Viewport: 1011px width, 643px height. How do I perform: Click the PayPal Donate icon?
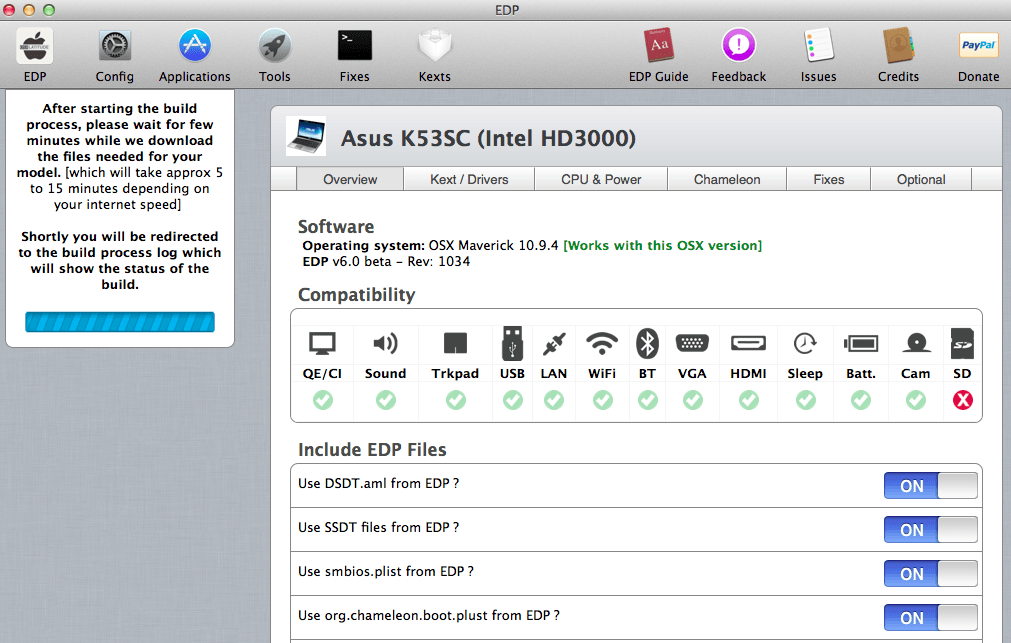pos(978,46)
